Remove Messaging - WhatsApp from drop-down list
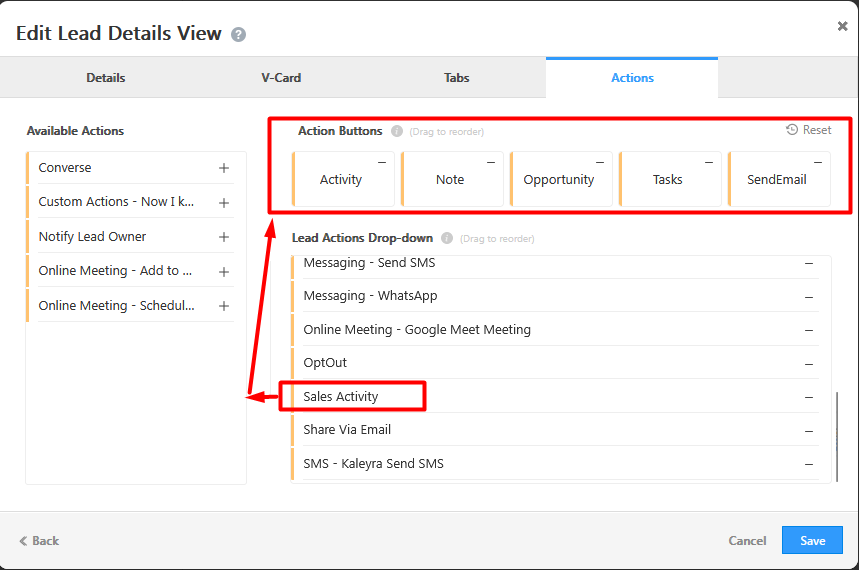The image size is (859, 570). point(808,297)
